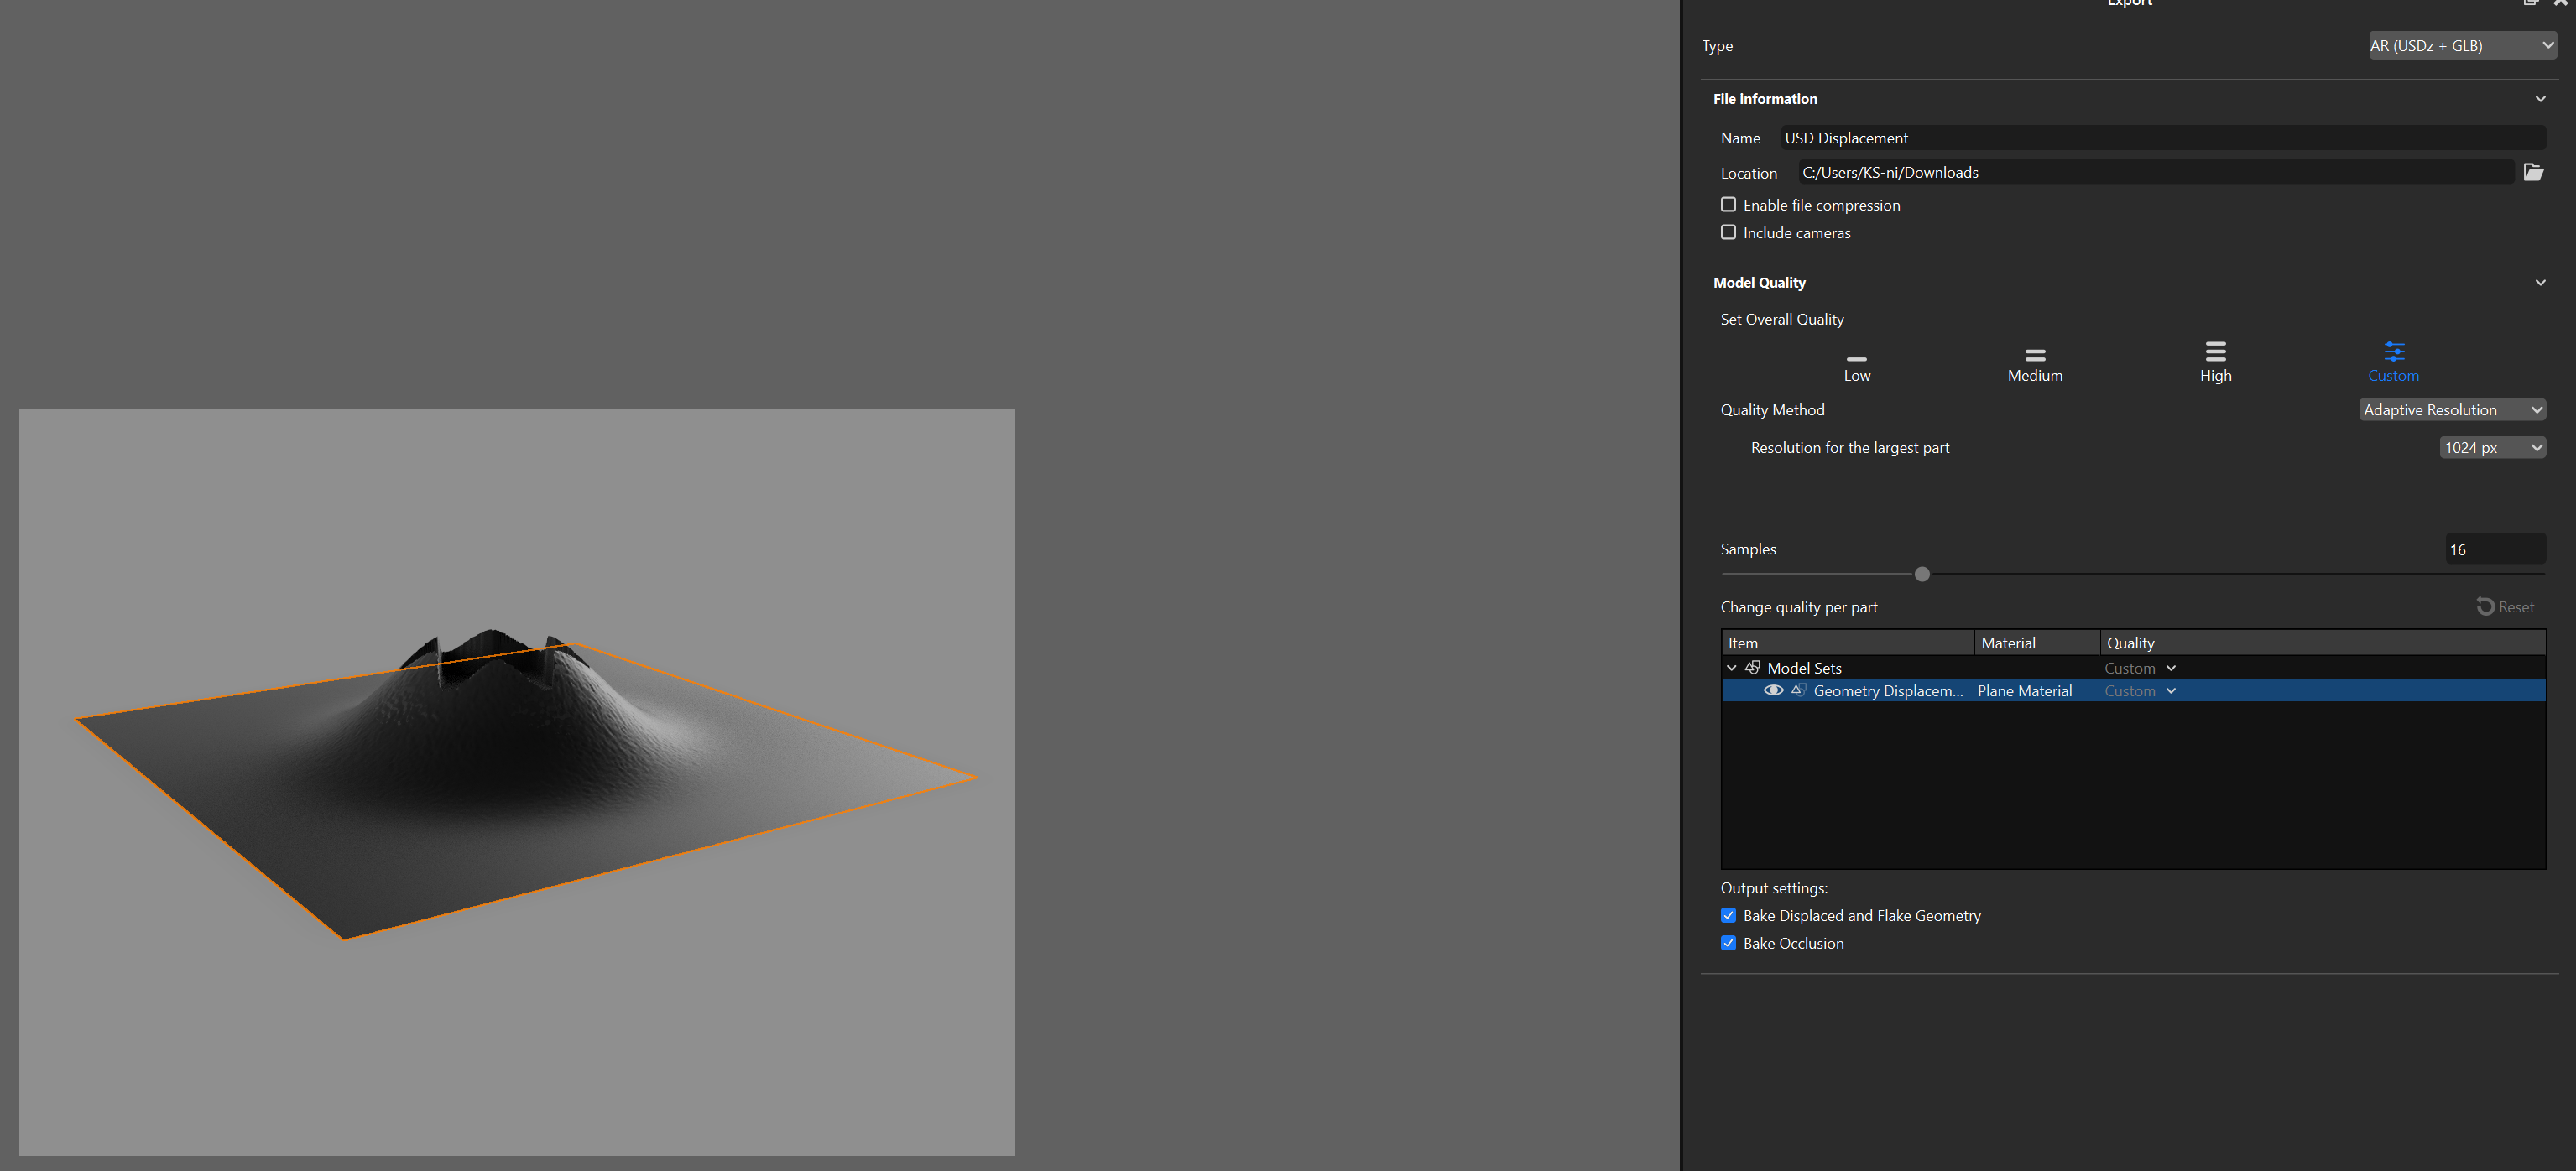2576x1171 pixels.
Task: Enable file compression checkbox
Action: 1728,204
